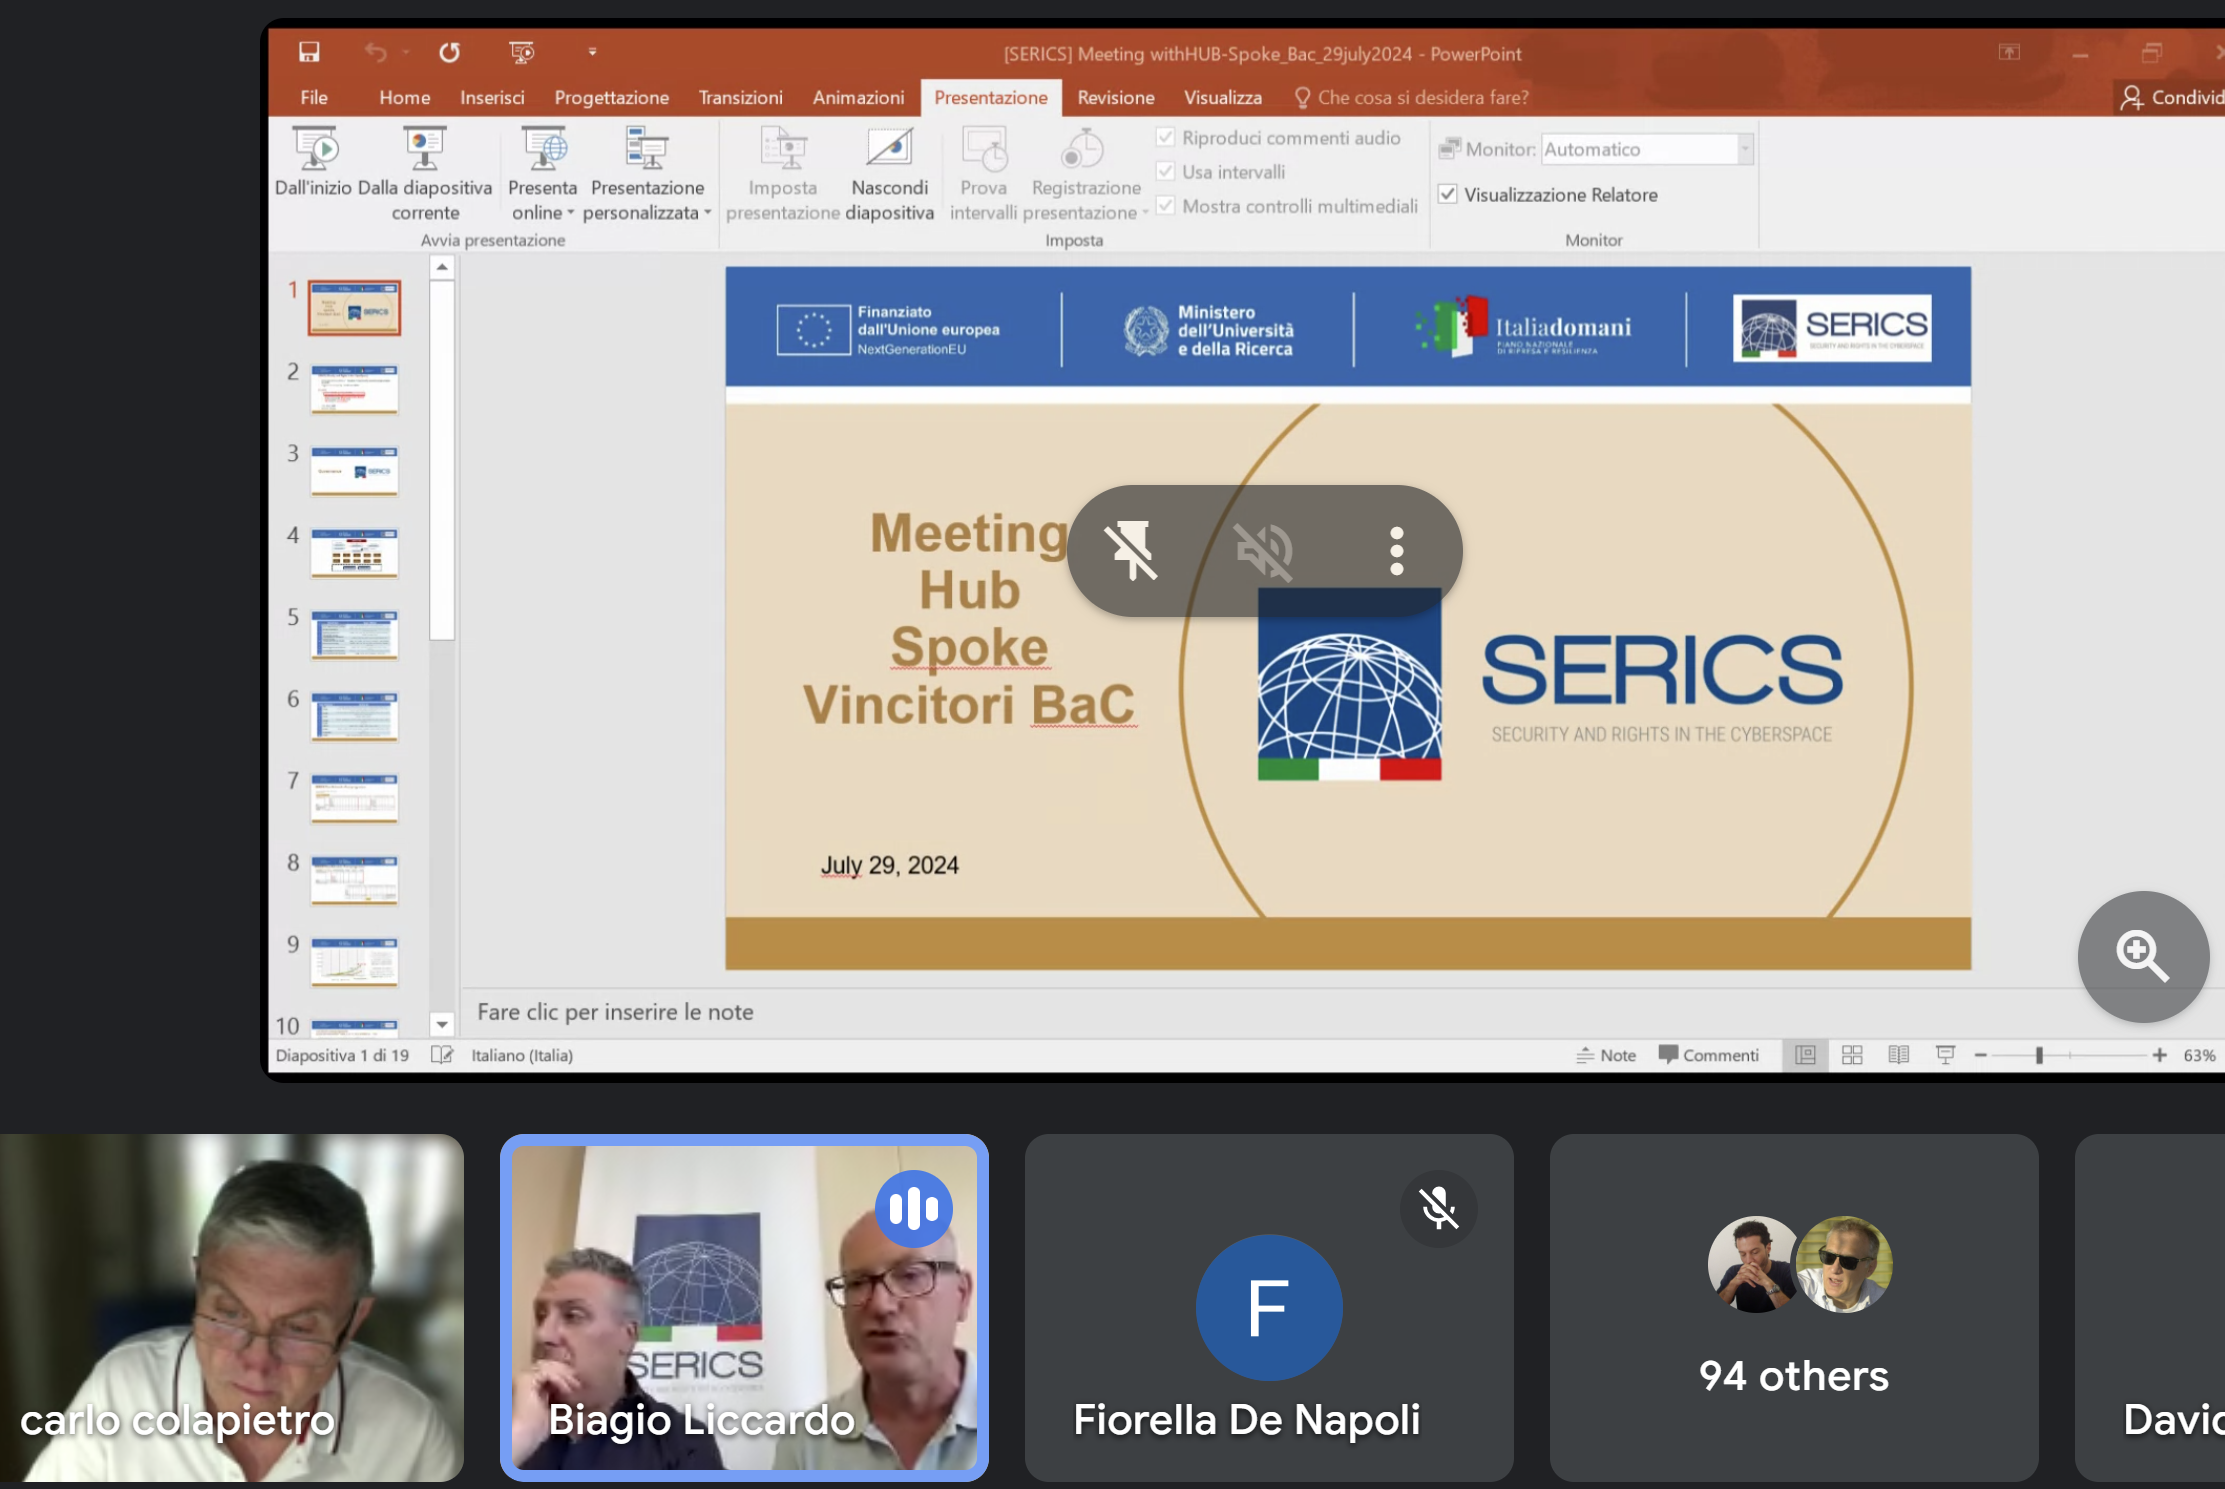The image size is (2225, 1489).
Task: Click the unpin icon on presentation overlay
Action: 1132,550
